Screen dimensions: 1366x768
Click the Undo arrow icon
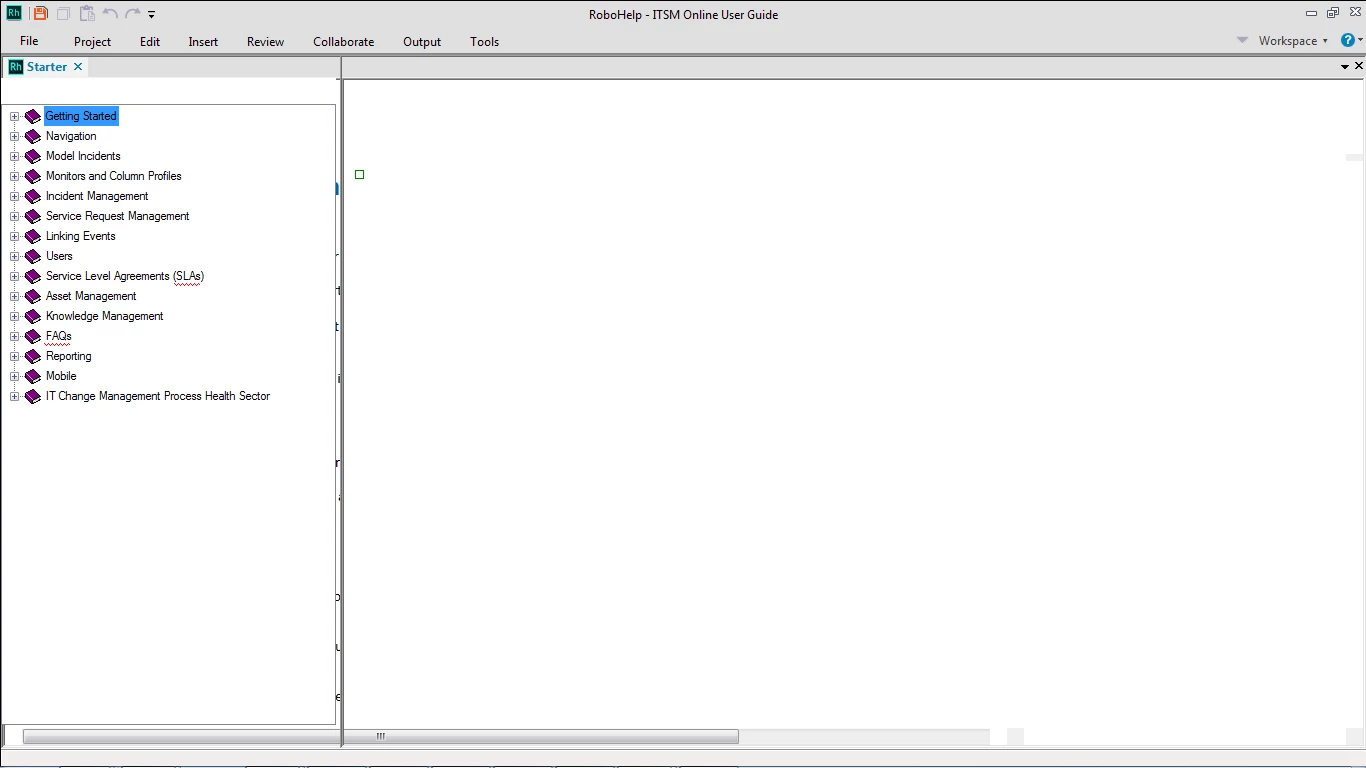click(x=110, y=14)
